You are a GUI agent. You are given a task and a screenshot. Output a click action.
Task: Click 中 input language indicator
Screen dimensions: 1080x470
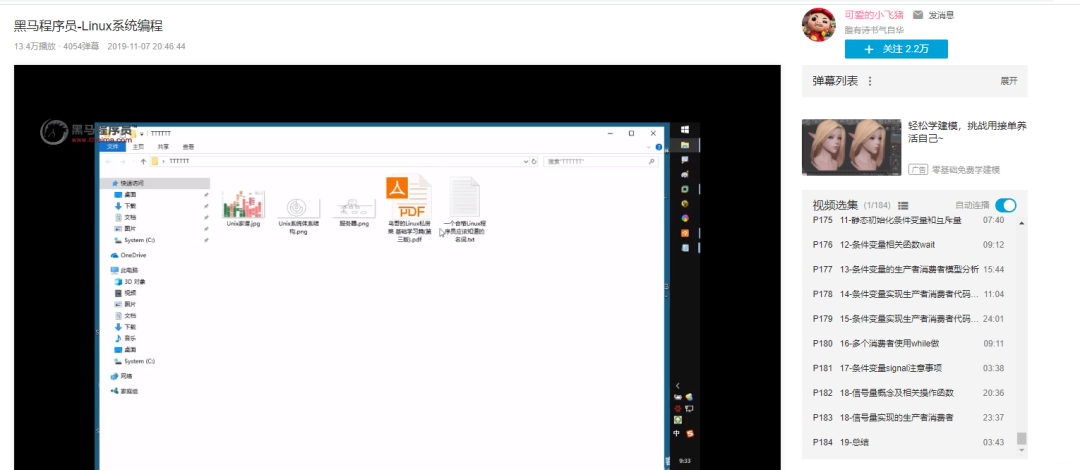coord(676,433)
